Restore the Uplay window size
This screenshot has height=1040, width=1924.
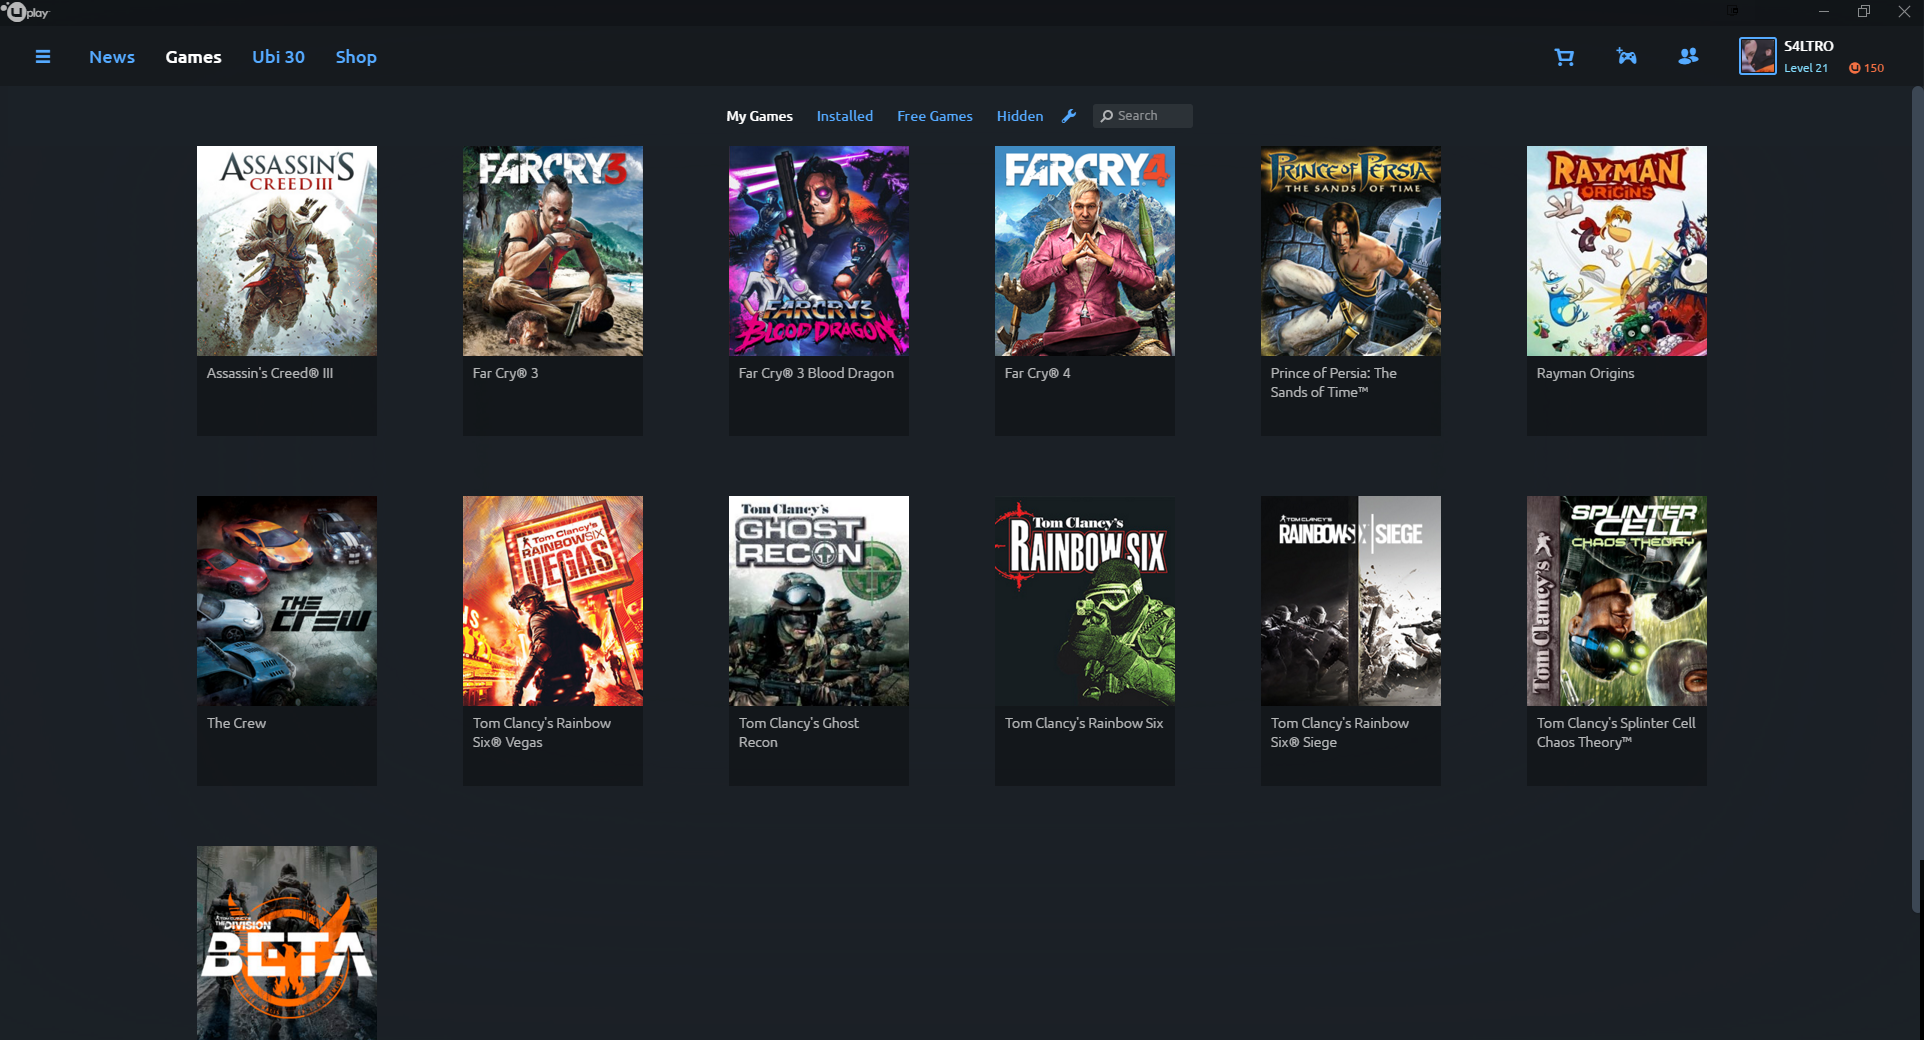pyautogui.click(x=1864, y=12)
